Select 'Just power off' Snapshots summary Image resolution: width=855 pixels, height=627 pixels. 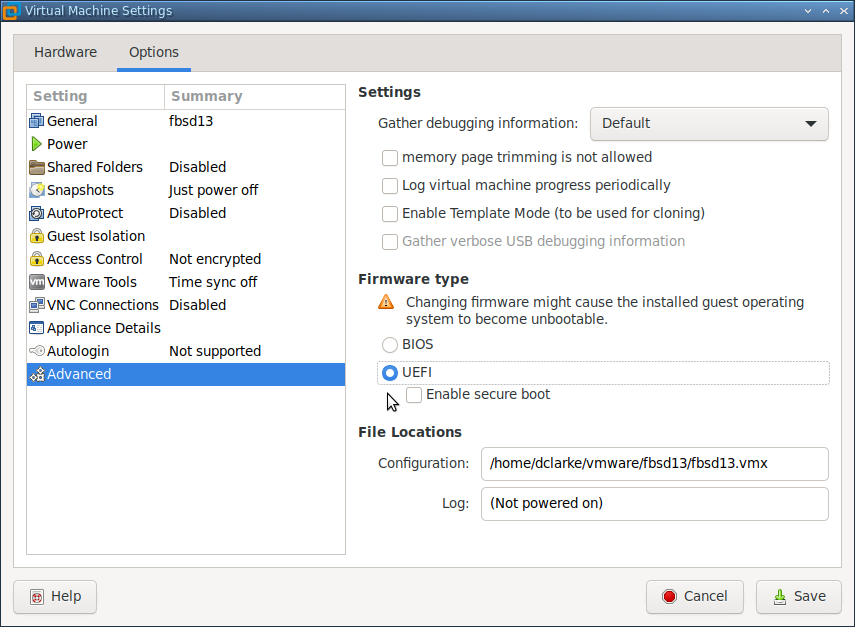point(213,190)
